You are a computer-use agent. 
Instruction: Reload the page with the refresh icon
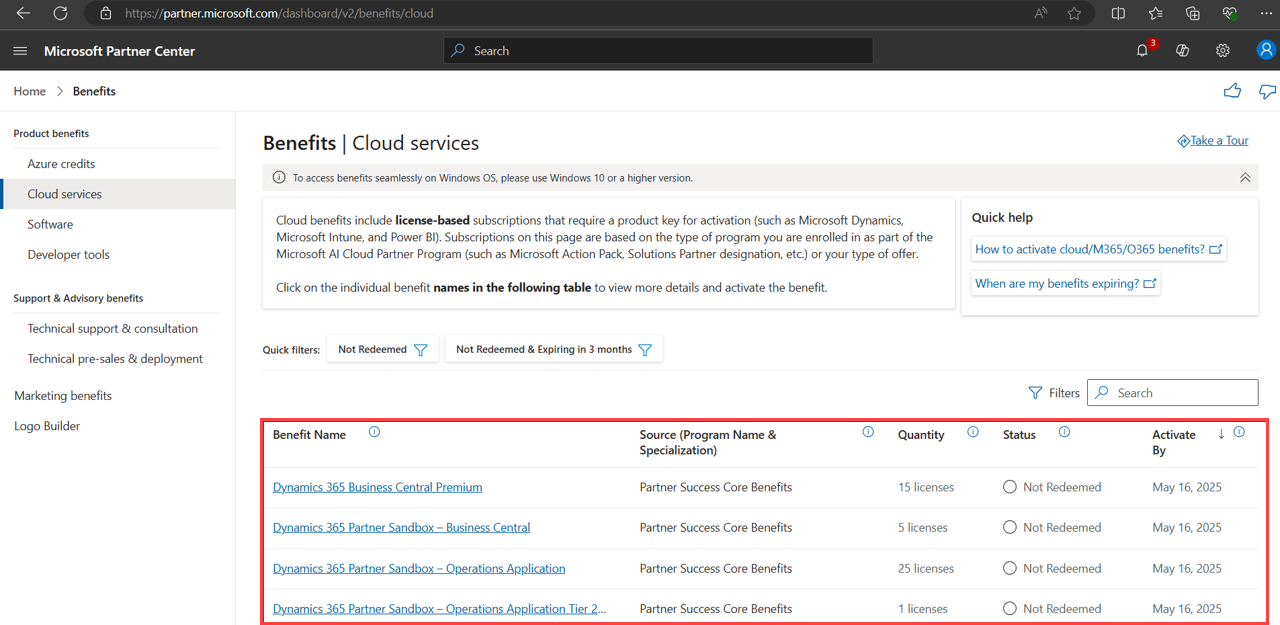(x=60, y=13)
